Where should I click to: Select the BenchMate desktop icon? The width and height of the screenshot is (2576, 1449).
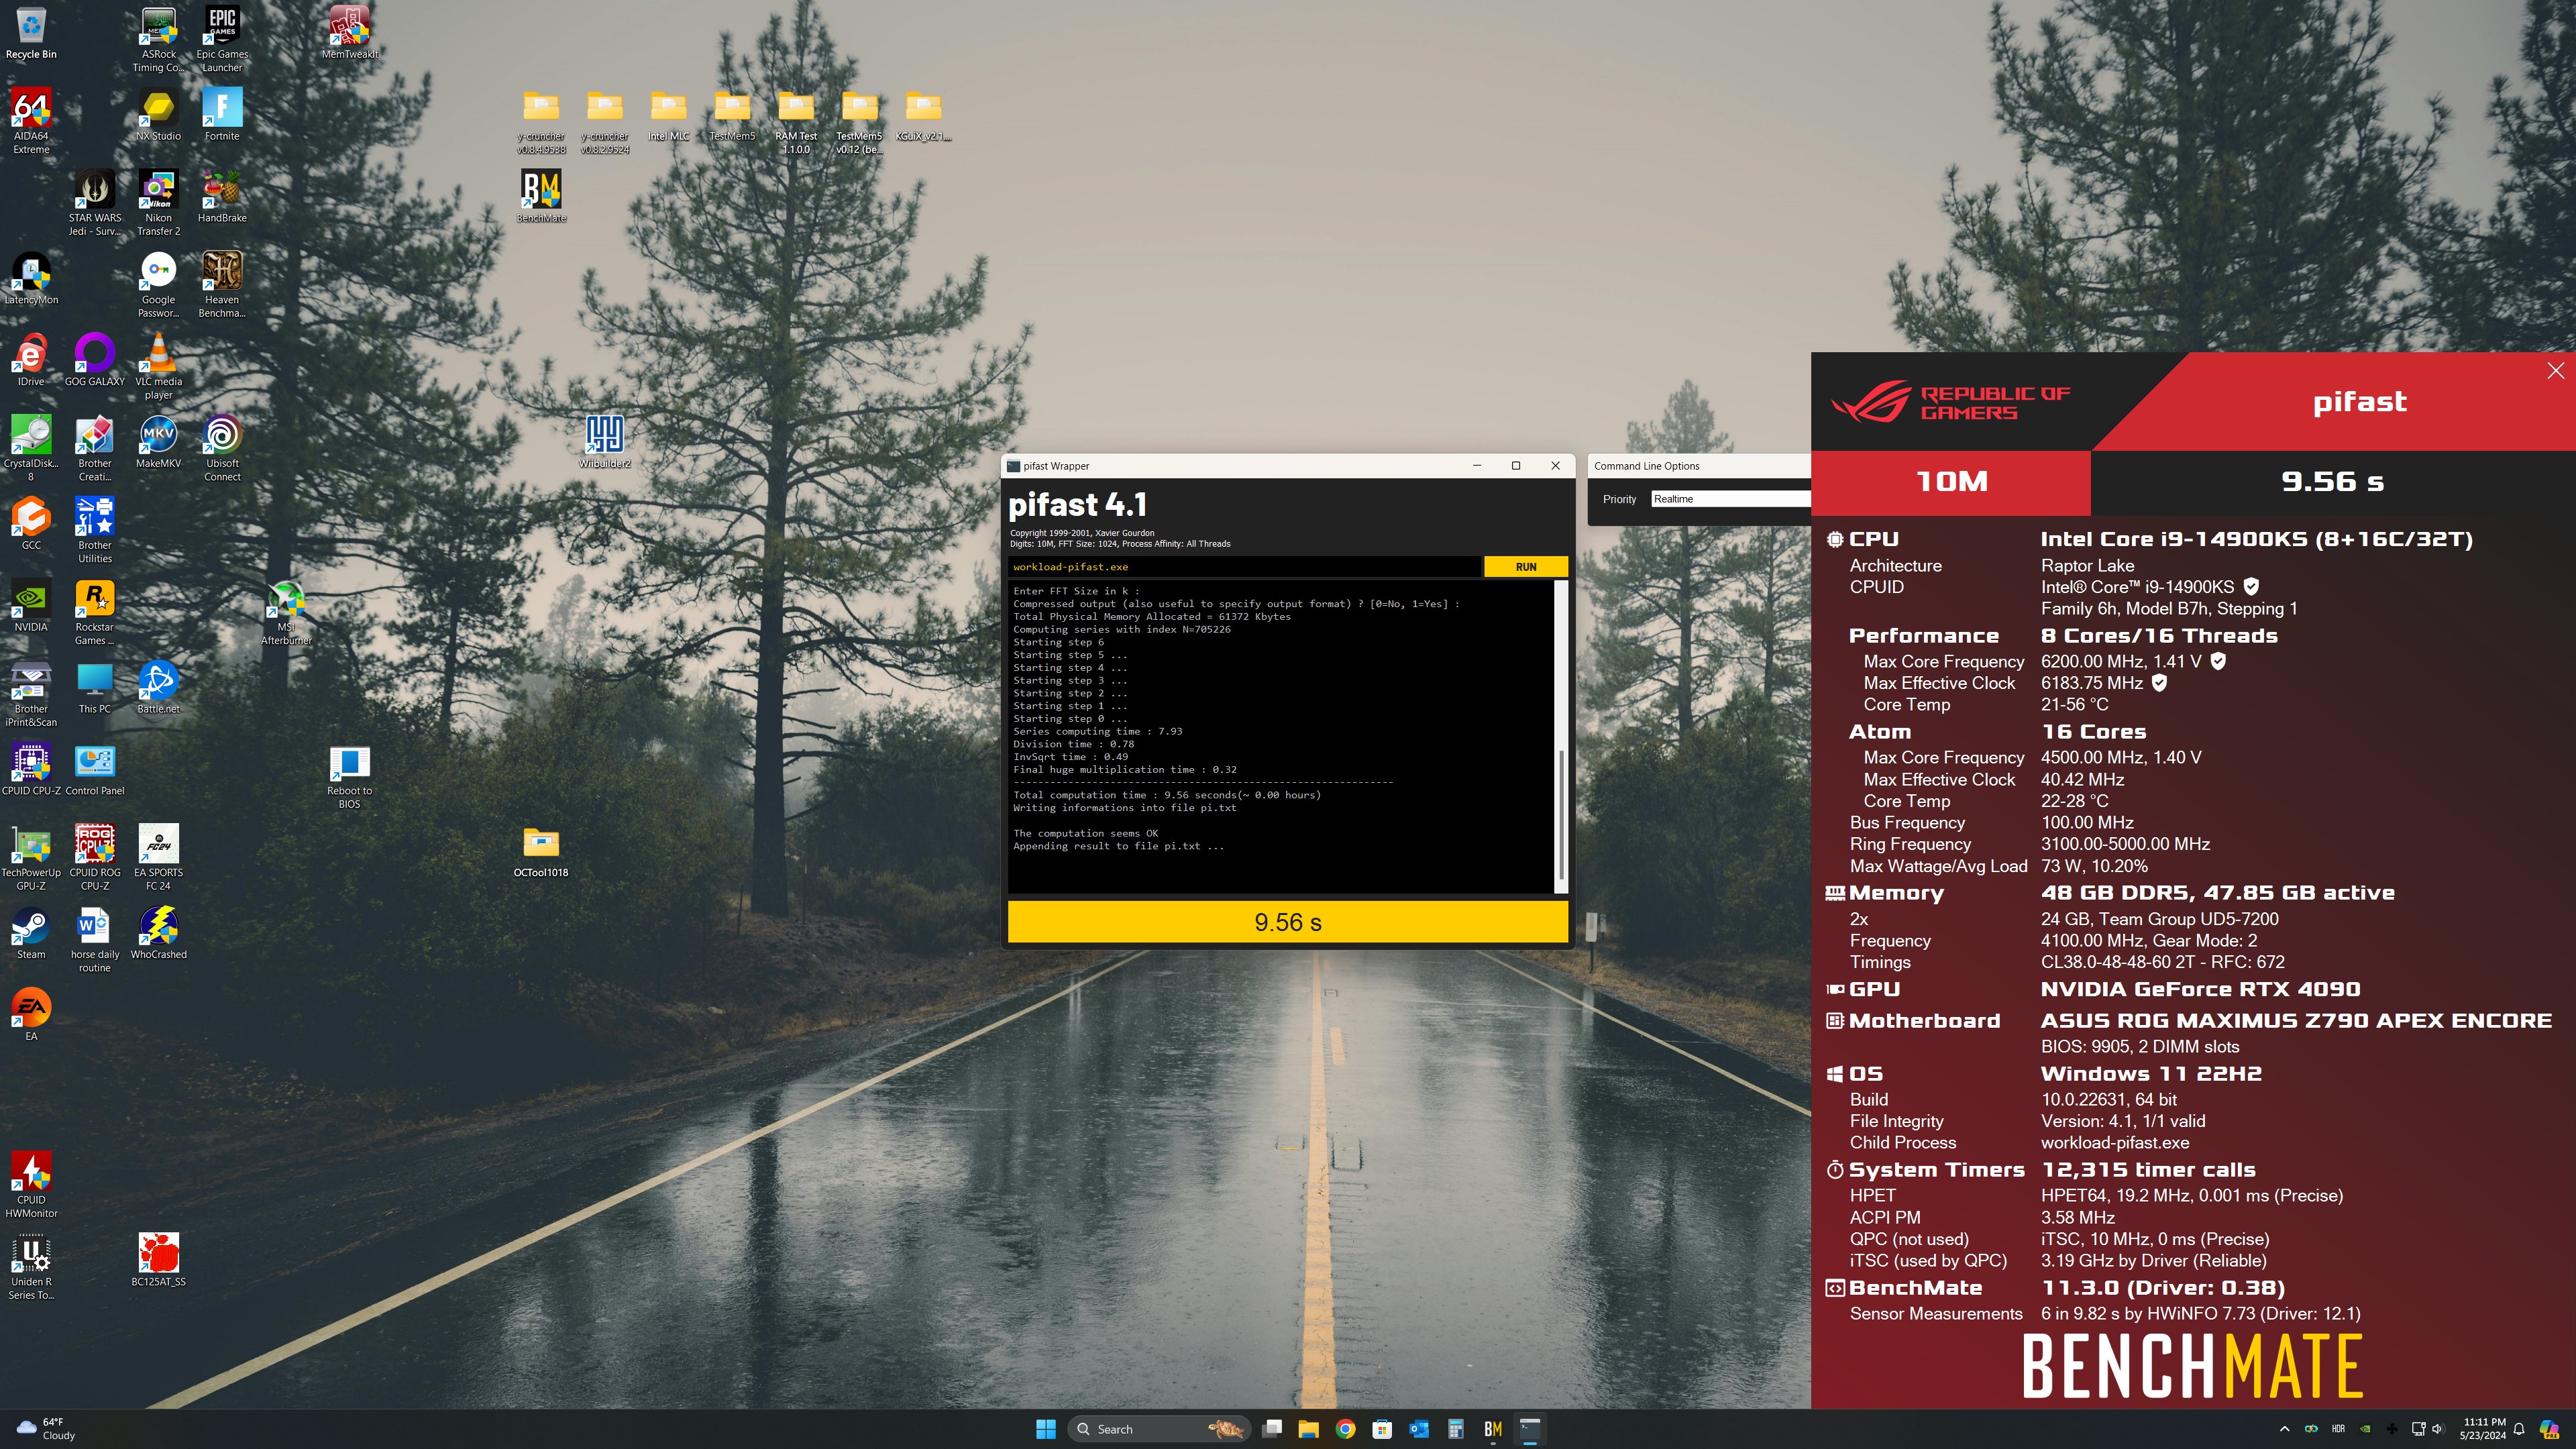point(541,196)
